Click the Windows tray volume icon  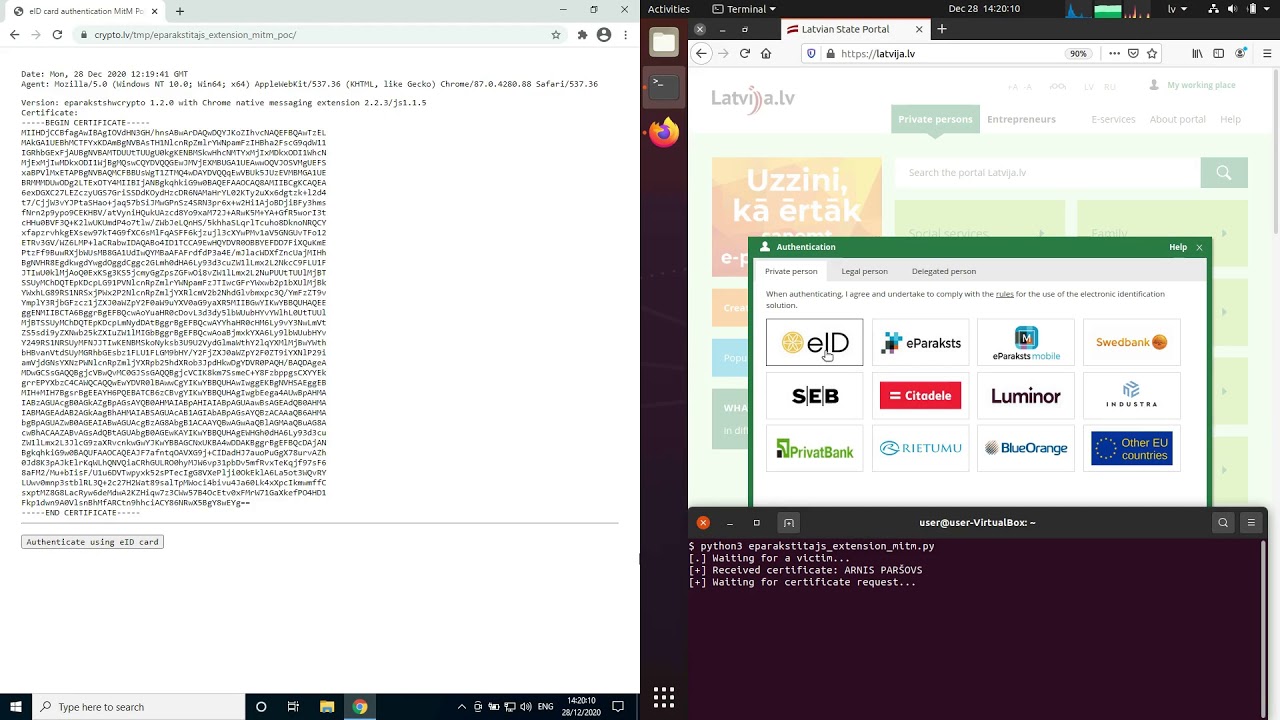click(x=527, y=706)
